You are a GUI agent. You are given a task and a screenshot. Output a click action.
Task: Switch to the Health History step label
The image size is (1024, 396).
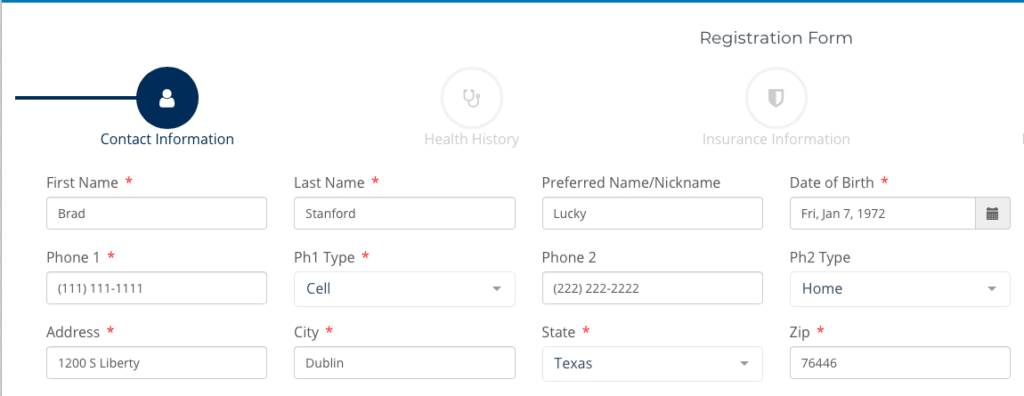(x=472, y=139)
